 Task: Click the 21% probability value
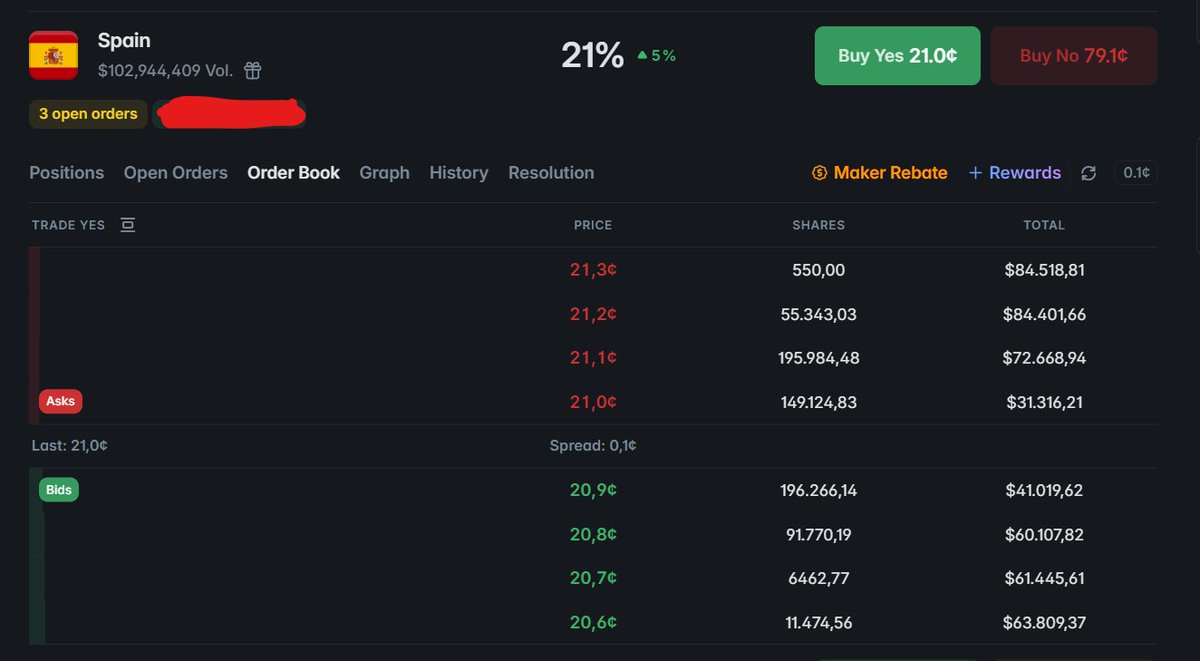tap(592, 56)
